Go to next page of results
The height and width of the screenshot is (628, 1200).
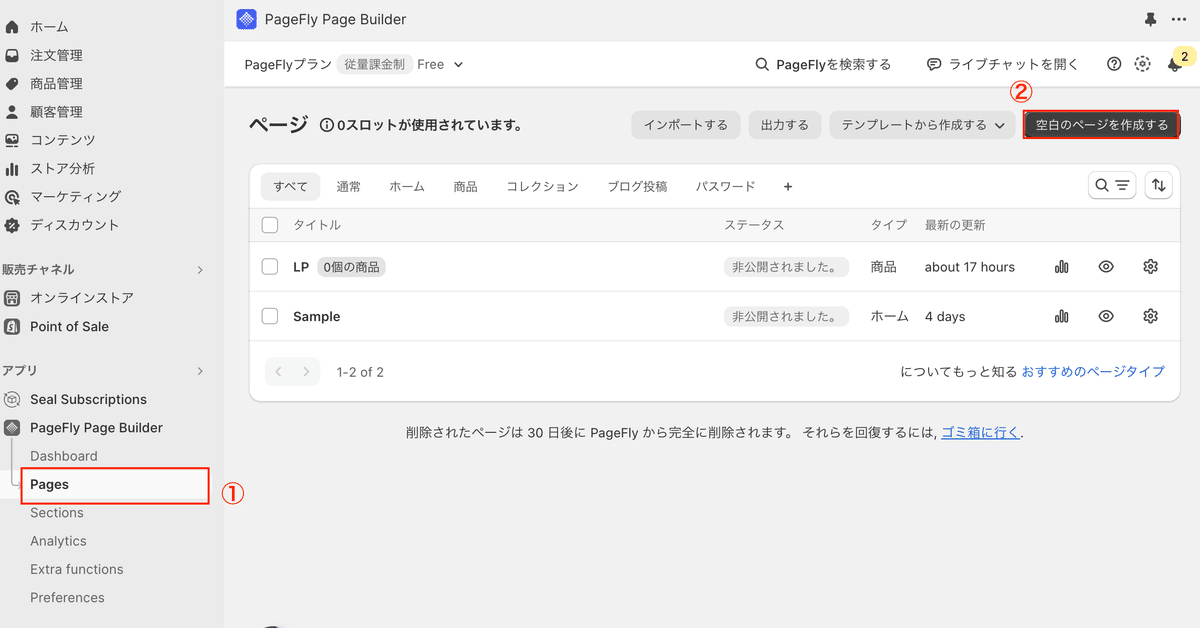tap(306, 372)
